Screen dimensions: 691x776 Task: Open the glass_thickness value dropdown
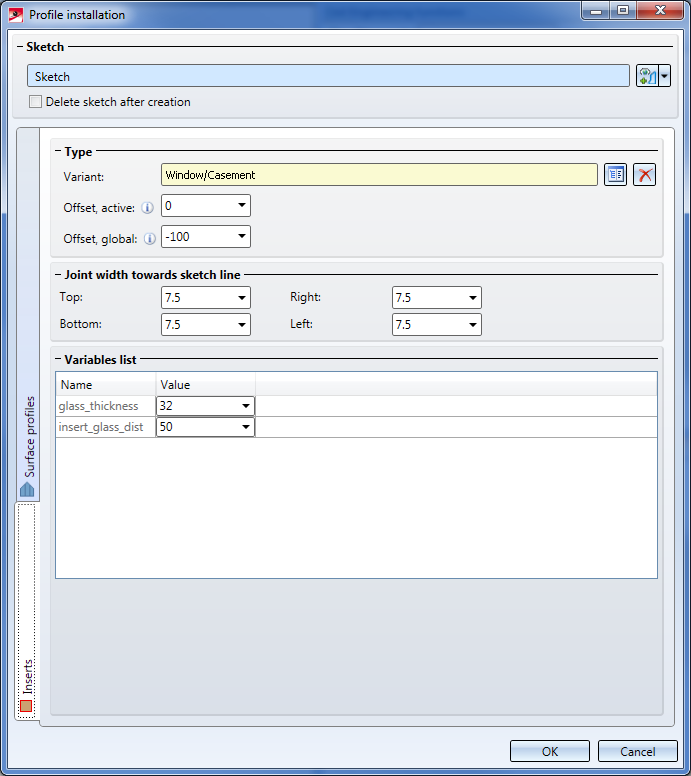(x=246, y=406)
